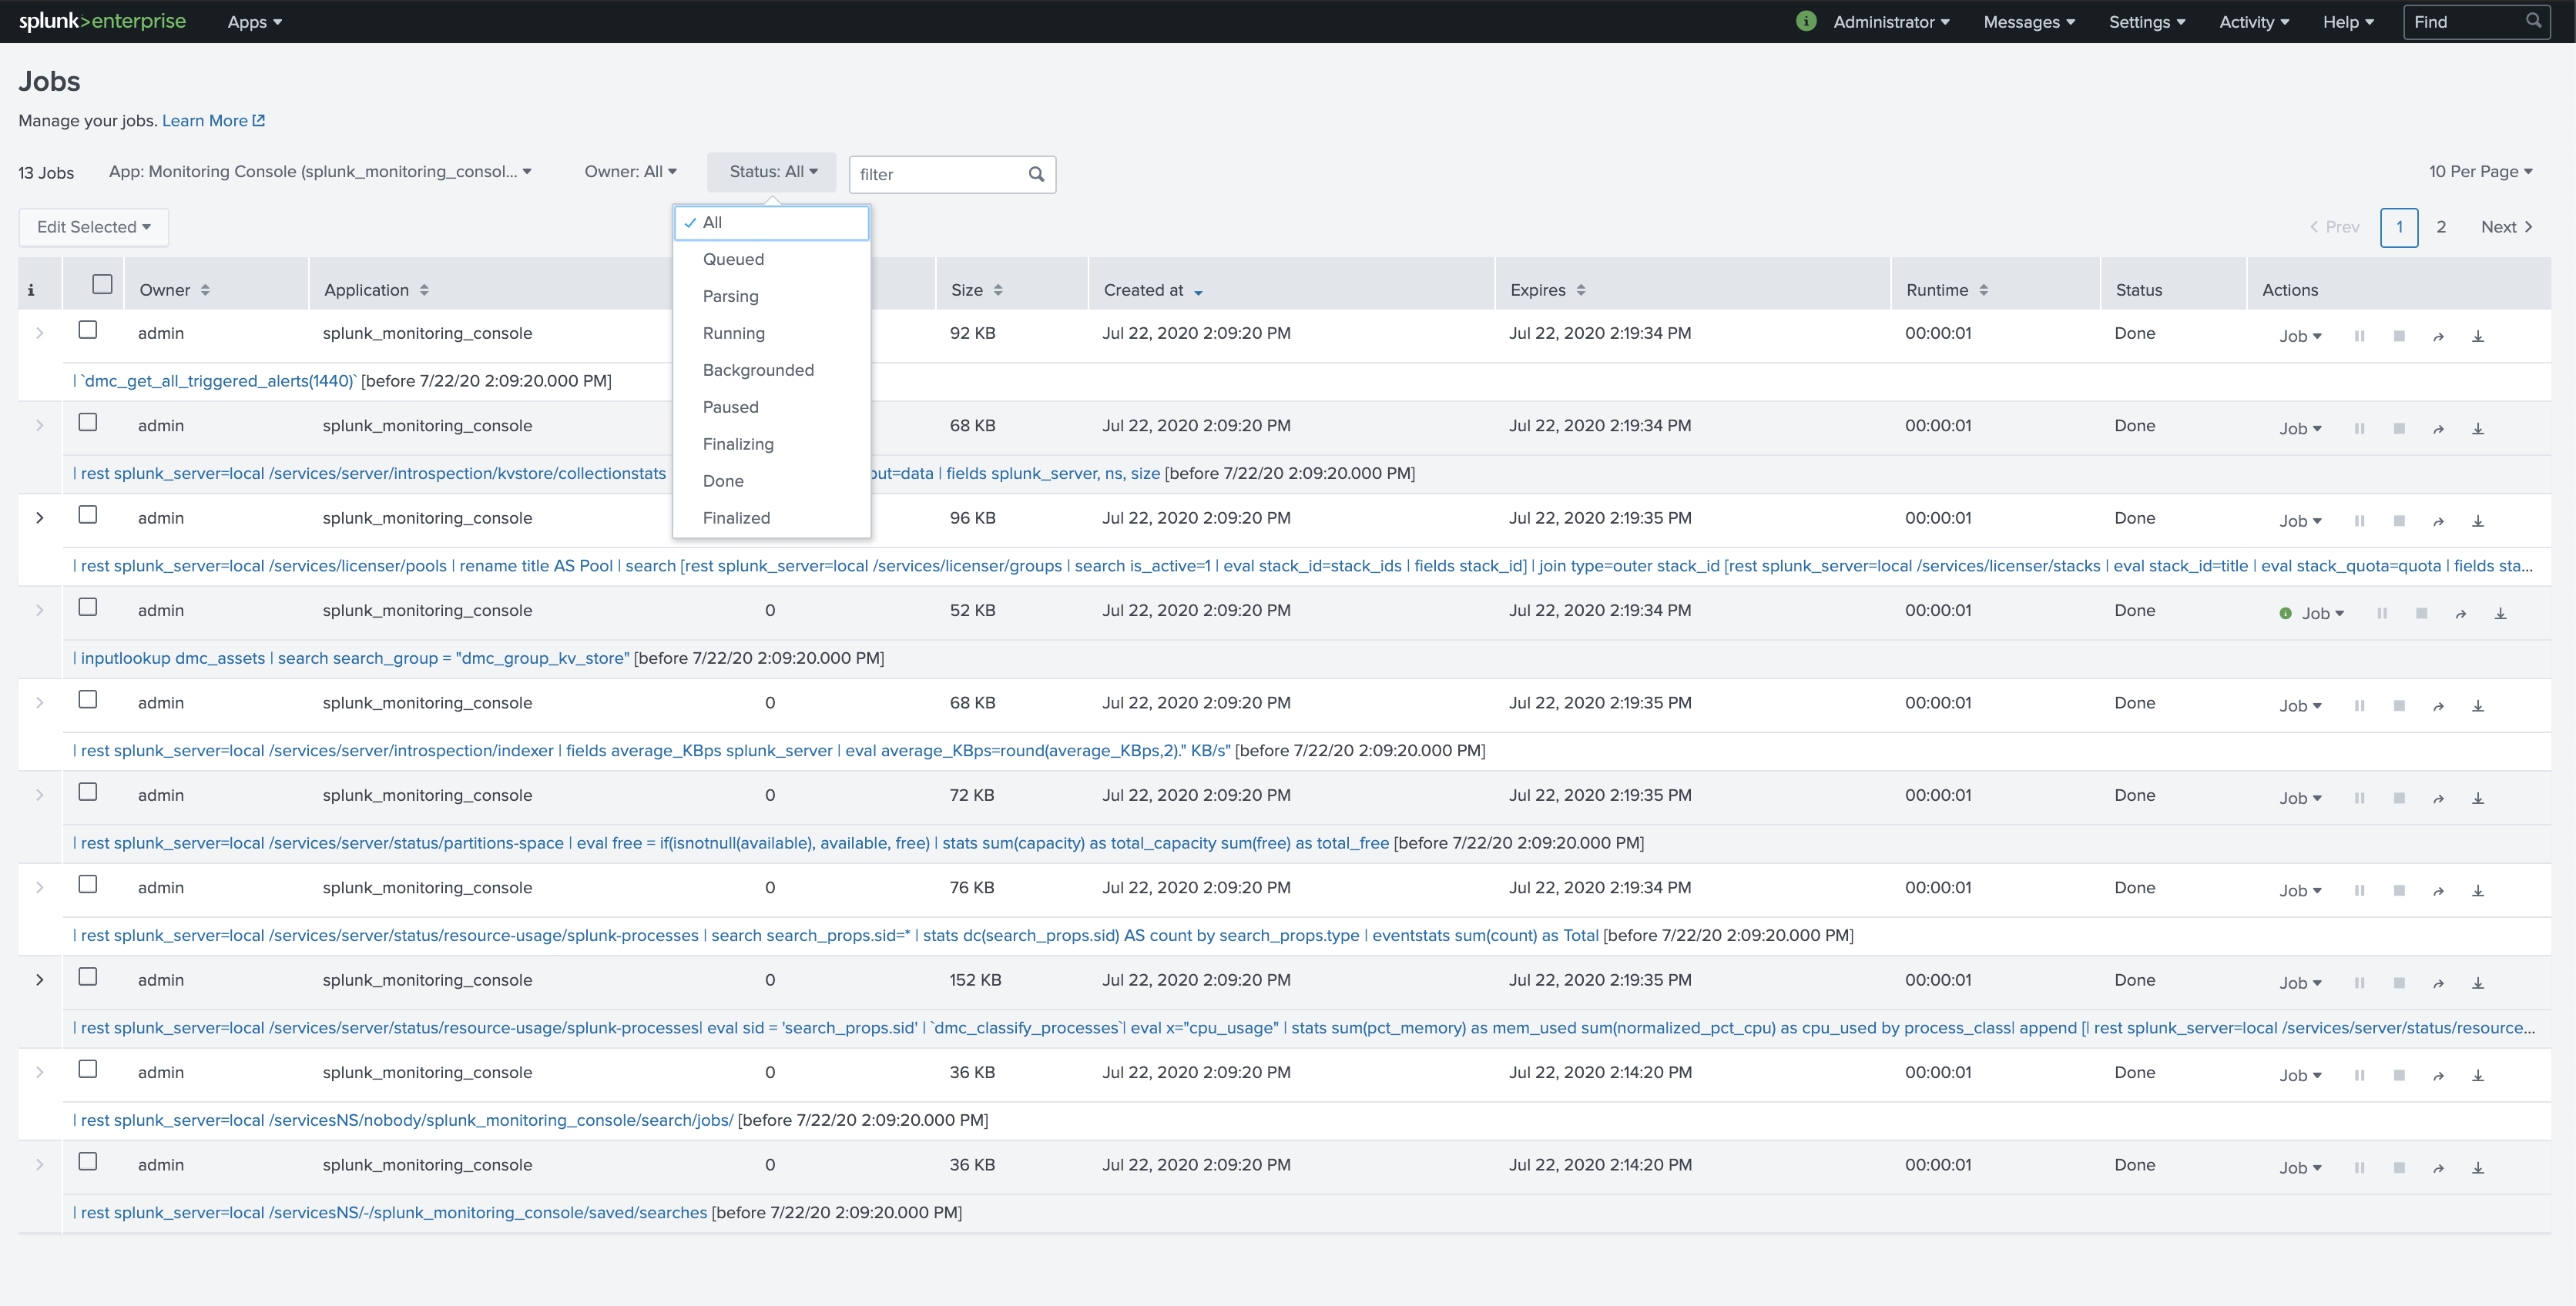Open the Activity menu
This screenshot has width=2576, height=1306.
2252,21
